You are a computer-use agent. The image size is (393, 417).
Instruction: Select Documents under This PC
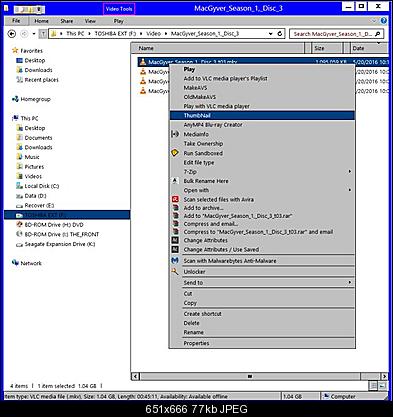tap(38, 138)
